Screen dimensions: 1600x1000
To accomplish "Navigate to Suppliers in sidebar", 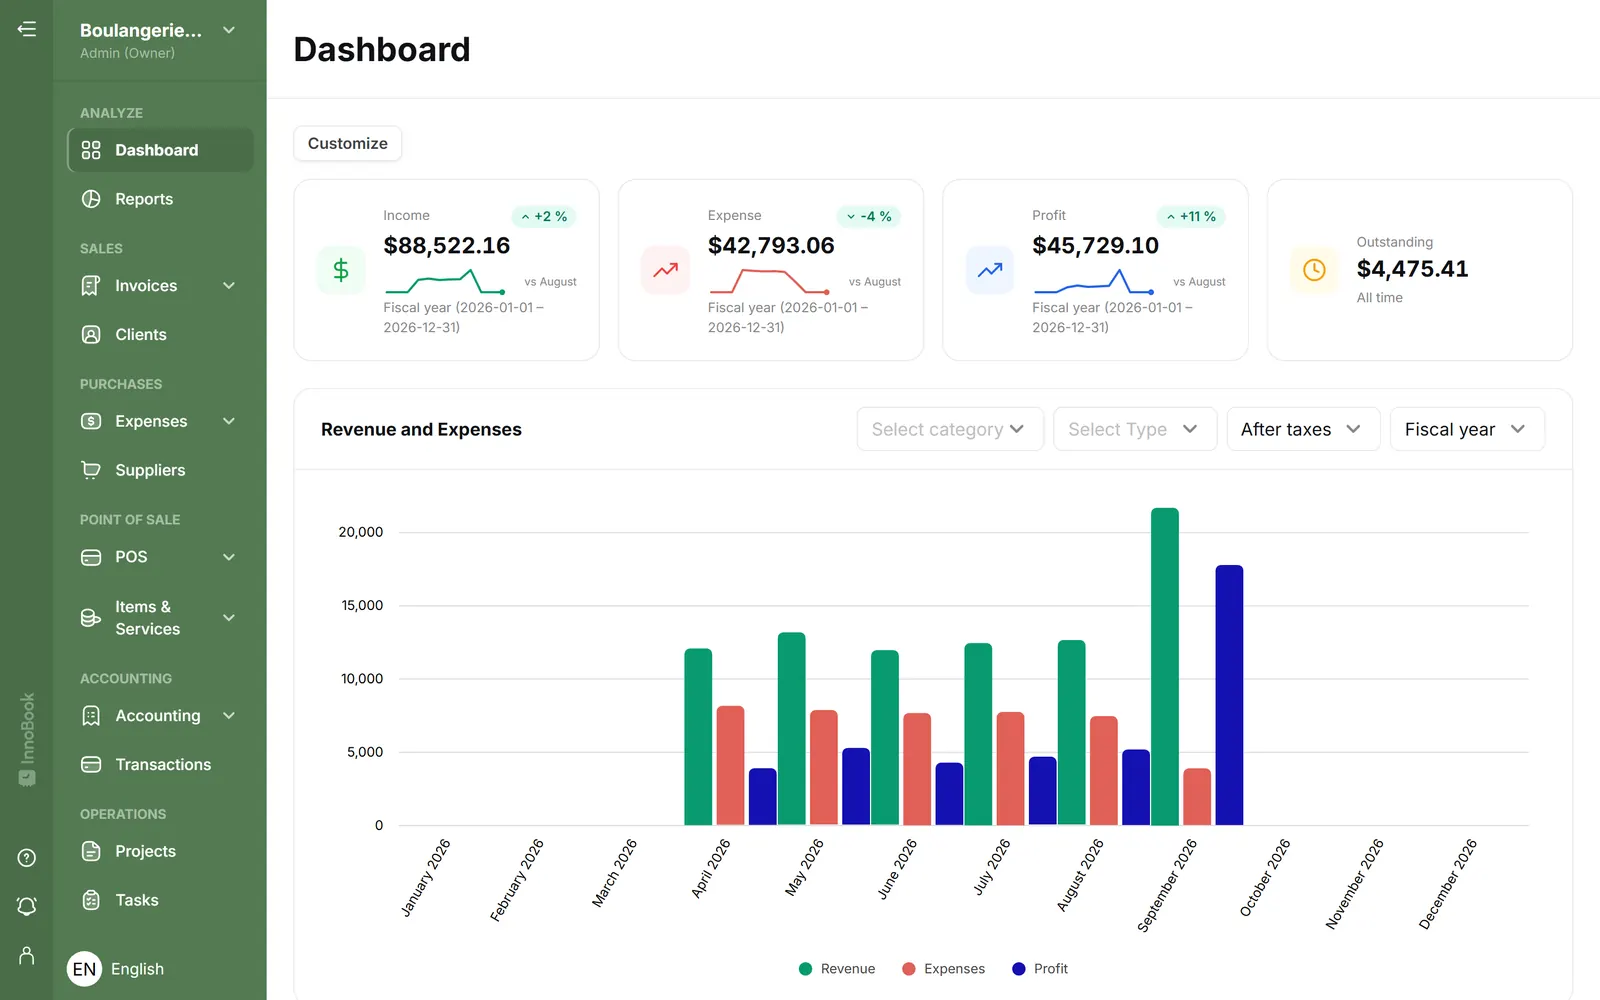I will [x=160, y=470].
